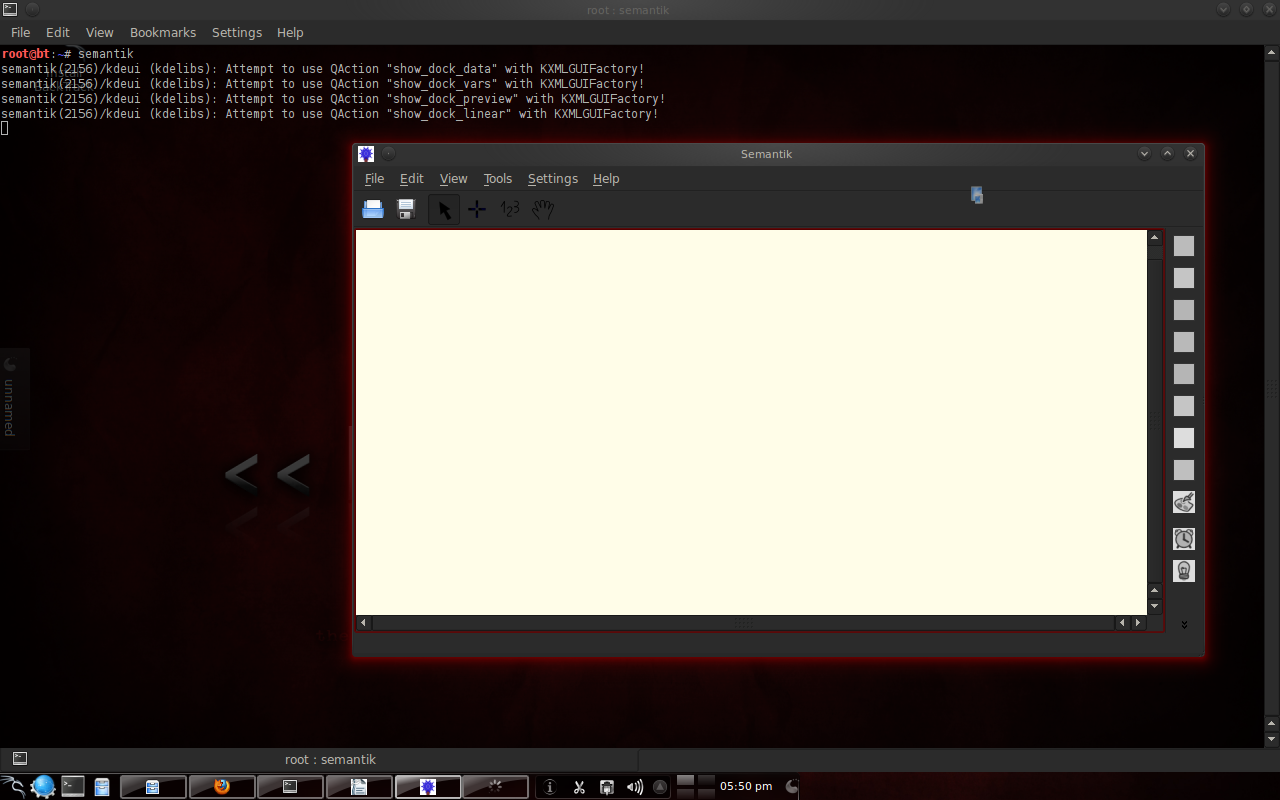Switch to the document editor task button
The height and width of the screenshot is (800, 1280).
359,787
